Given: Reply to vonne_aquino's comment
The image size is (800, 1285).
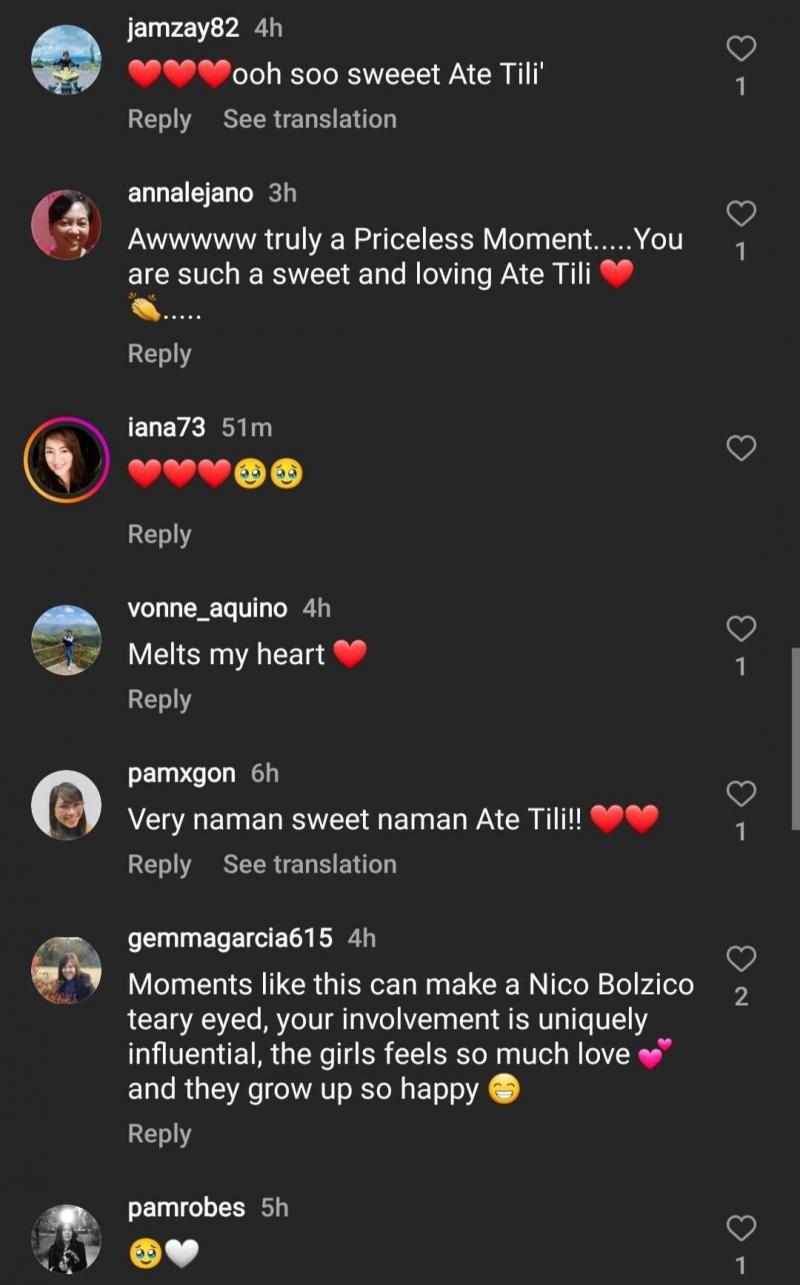Looking at the screenshot, I should coord(159,700).
